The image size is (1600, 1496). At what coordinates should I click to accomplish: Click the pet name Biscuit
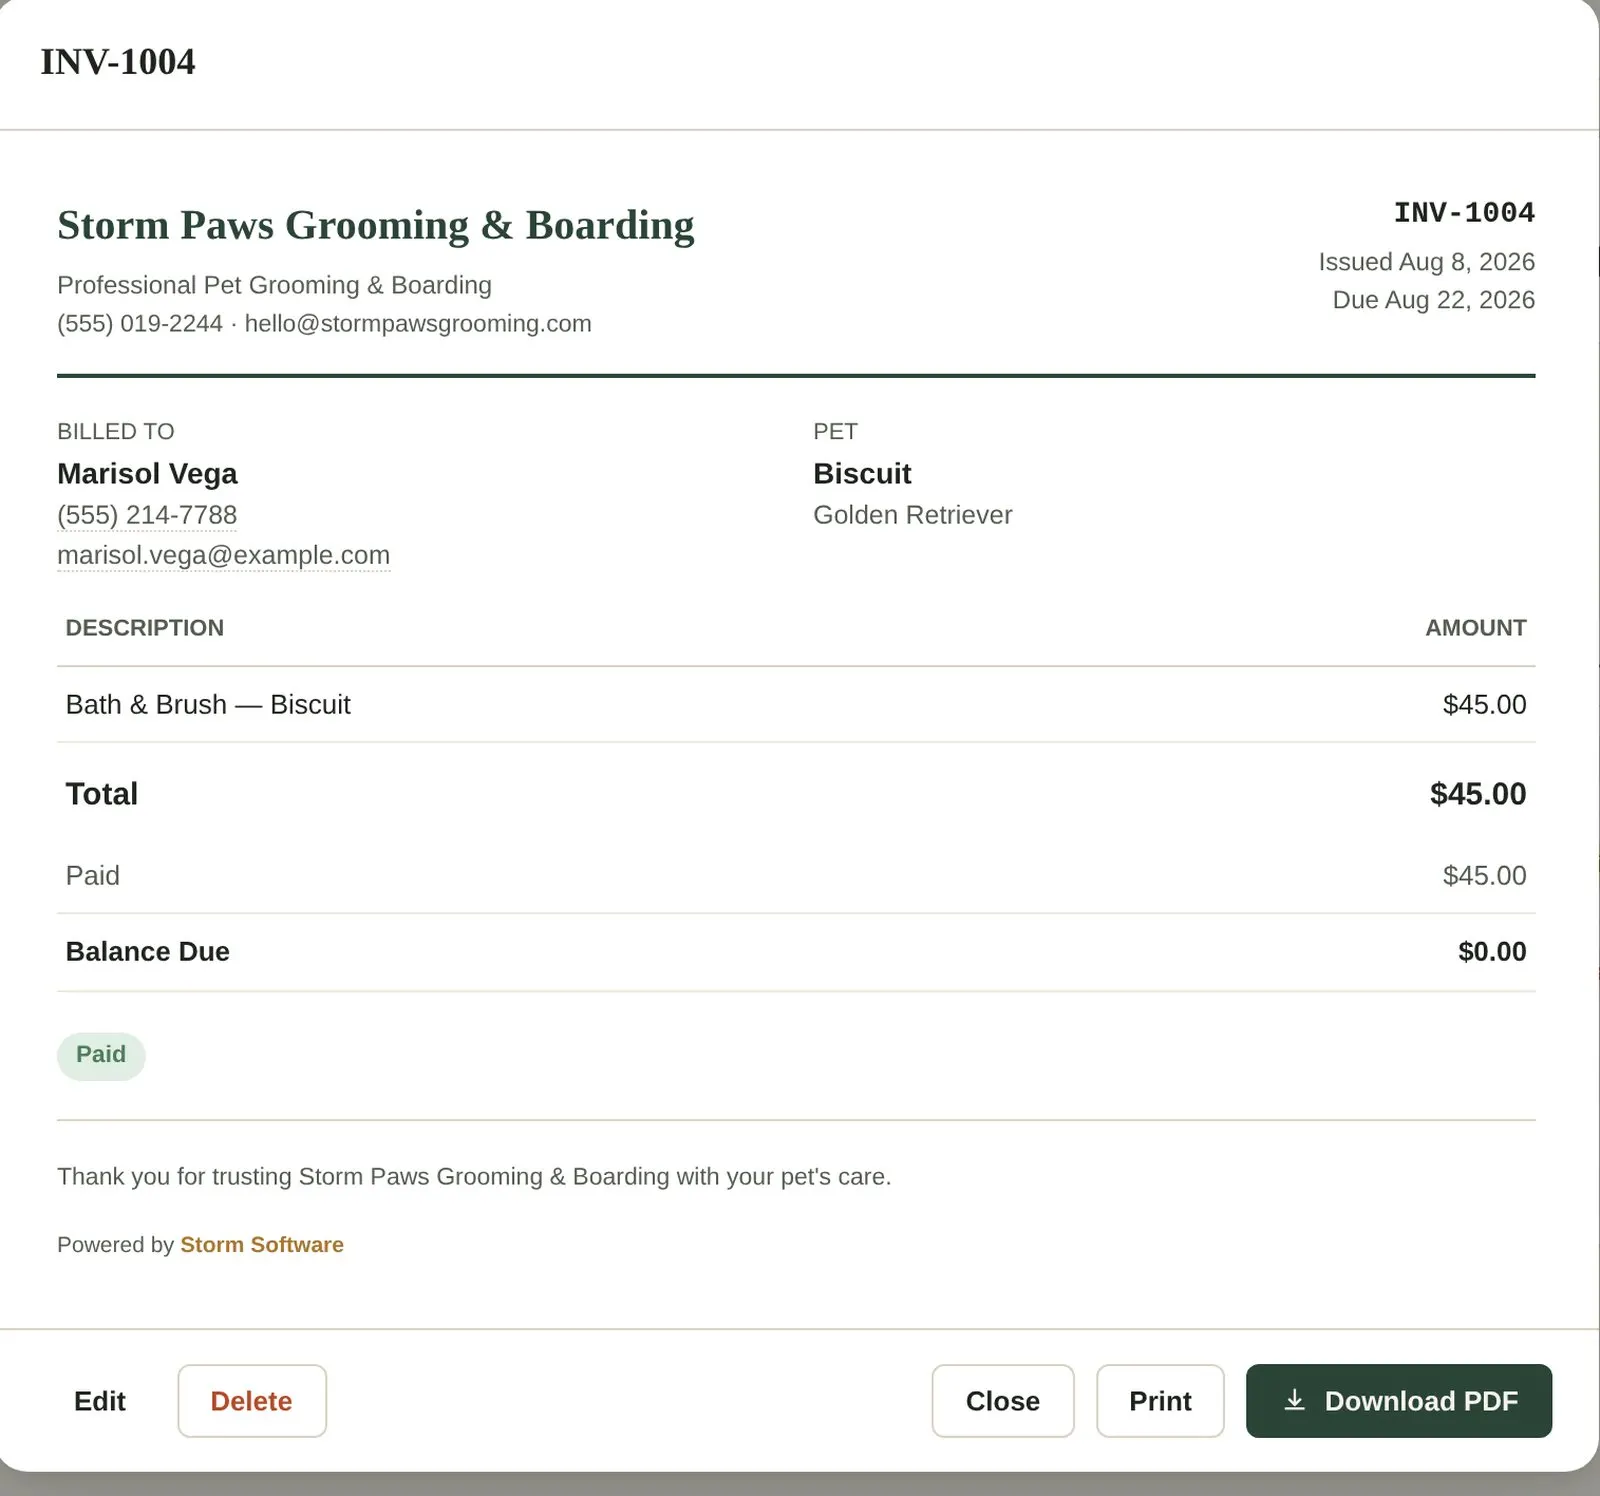point(862,473)
